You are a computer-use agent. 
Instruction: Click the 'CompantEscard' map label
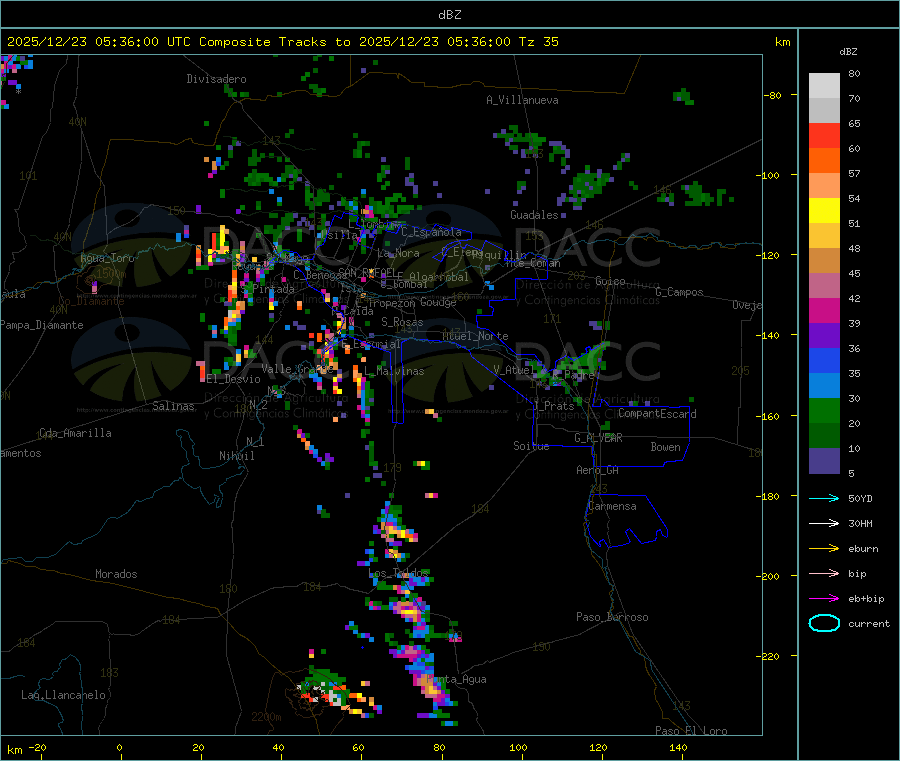pyautogui.click(x=657, y=413)
